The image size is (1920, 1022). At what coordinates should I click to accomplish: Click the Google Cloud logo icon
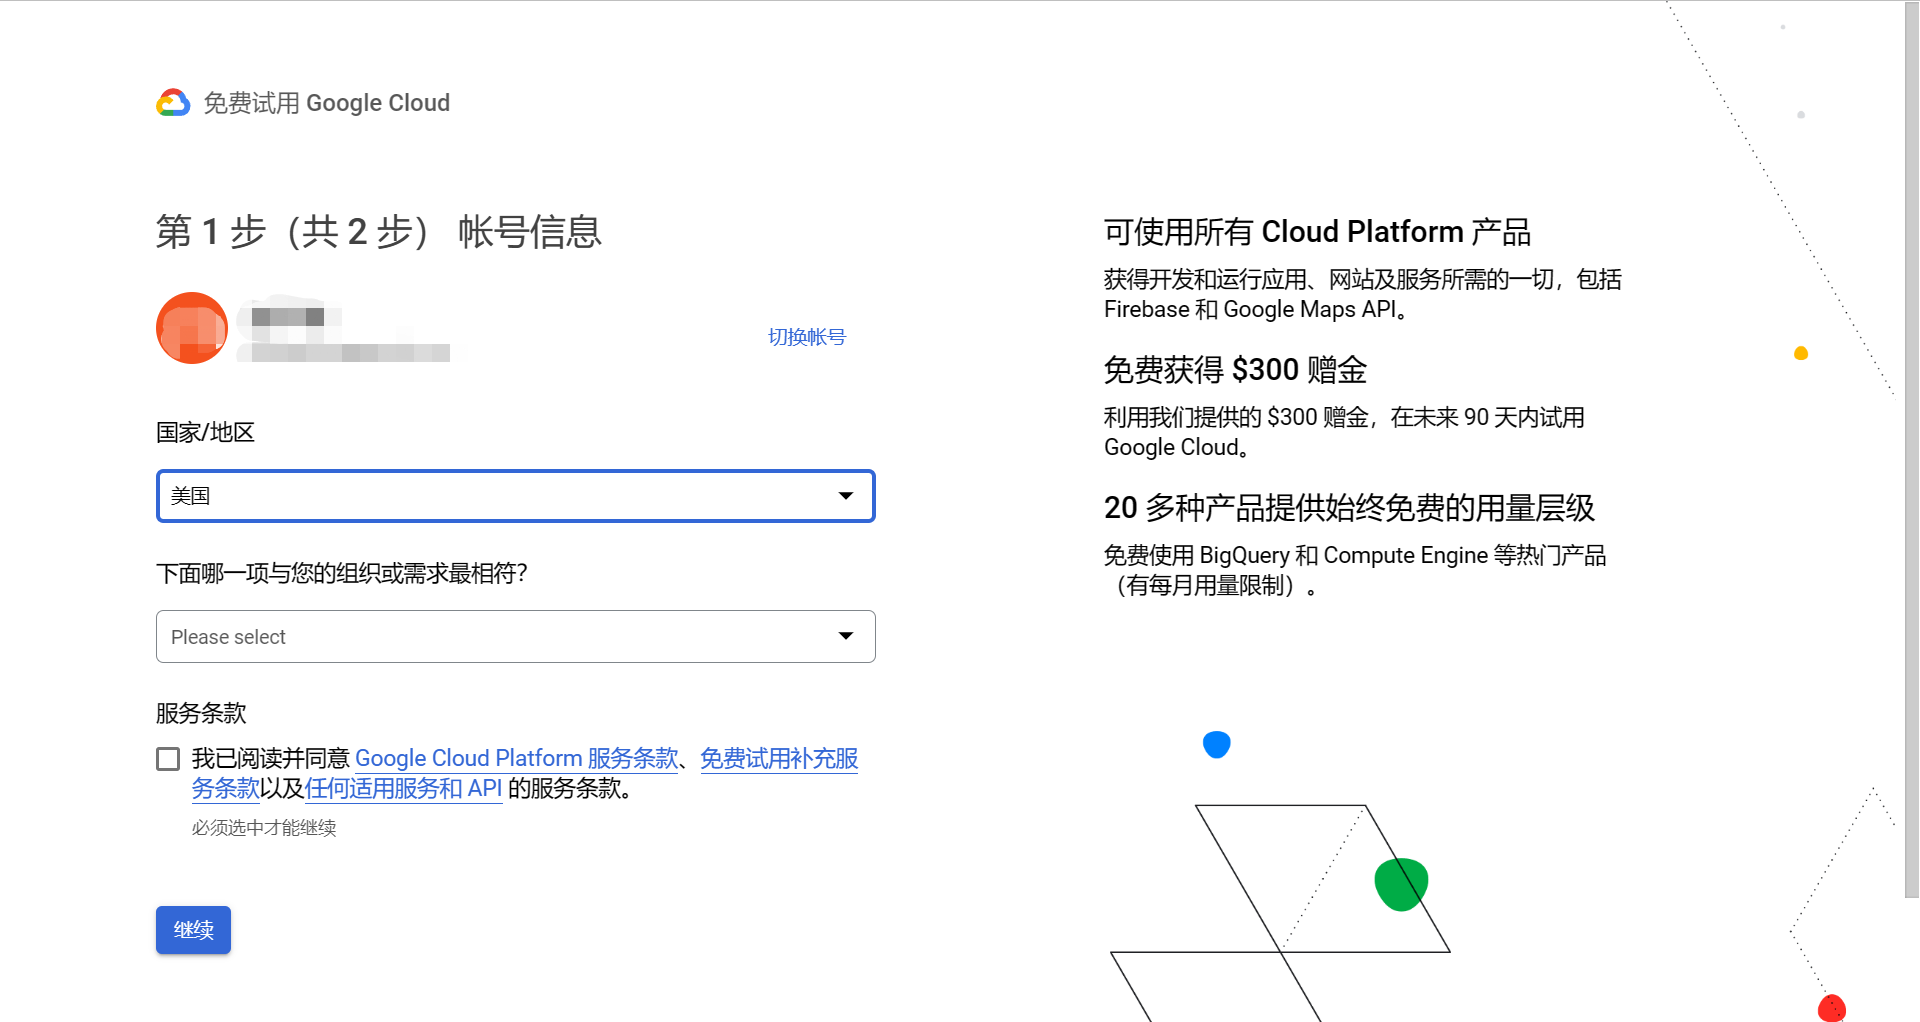click(173, 103)
